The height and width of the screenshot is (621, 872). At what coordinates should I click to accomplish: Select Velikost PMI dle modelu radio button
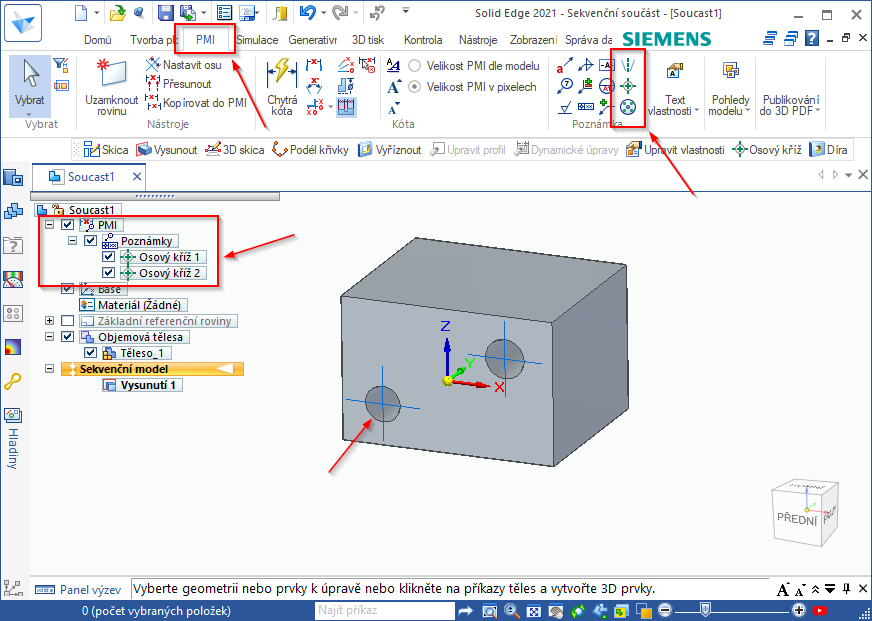(415, 66)
